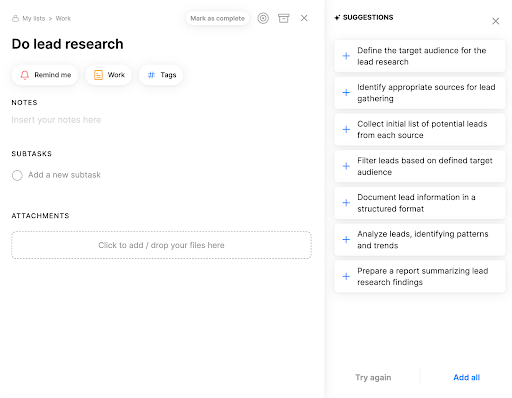
Task: Add 'Define the target audience' suggestion plus icon
Action: (x=346, y=56)
